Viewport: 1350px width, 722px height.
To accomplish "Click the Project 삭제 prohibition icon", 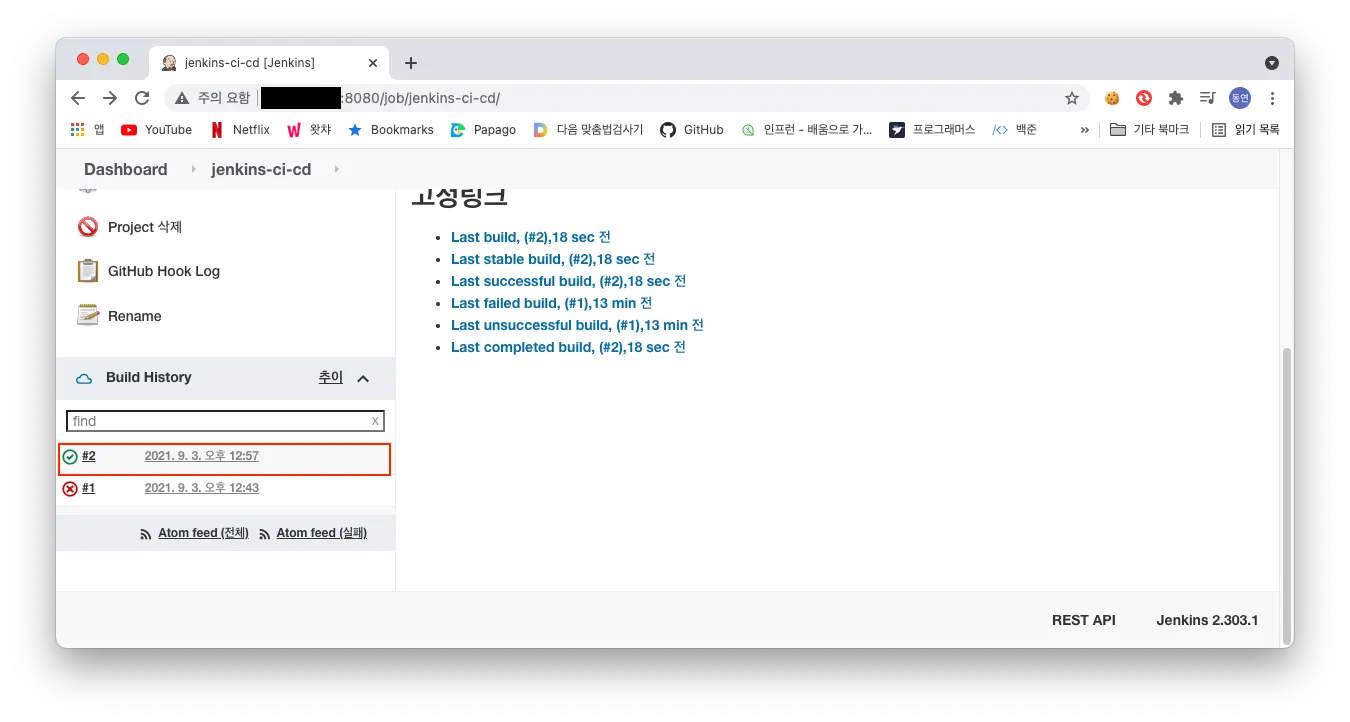I will (x=88, y=227).
